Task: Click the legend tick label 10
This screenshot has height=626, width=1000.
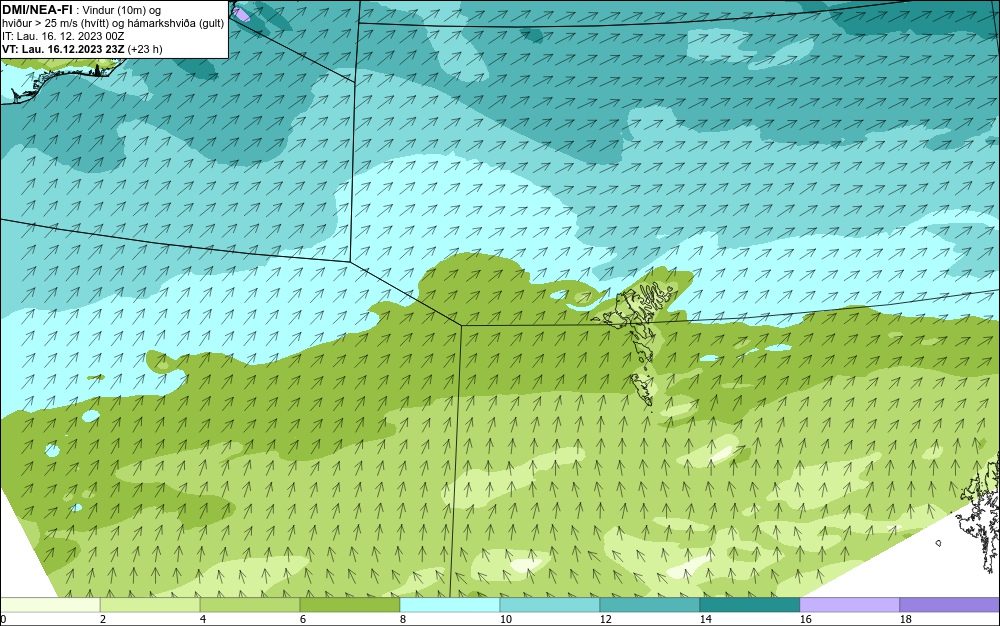Action: click(505, 619)
